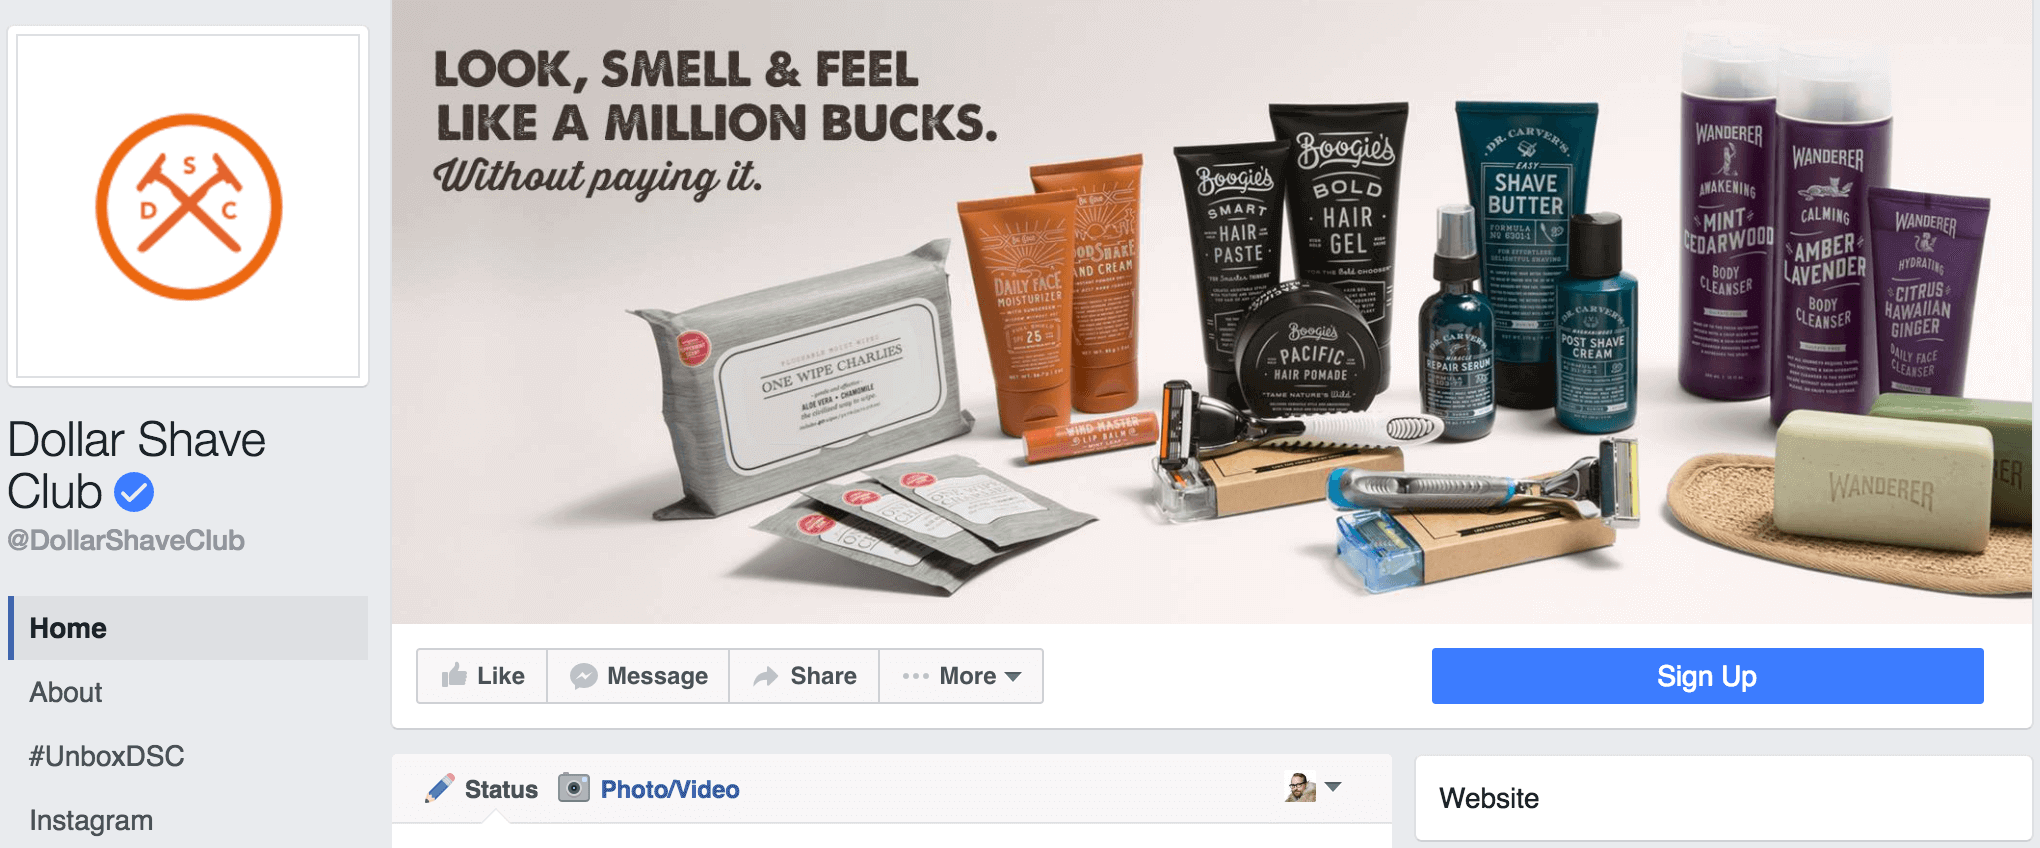Open the Dollar Shave Club profile logo
Image resolution: width=2040 pixels, height=848 pixels.
click(x=189, y=207)
